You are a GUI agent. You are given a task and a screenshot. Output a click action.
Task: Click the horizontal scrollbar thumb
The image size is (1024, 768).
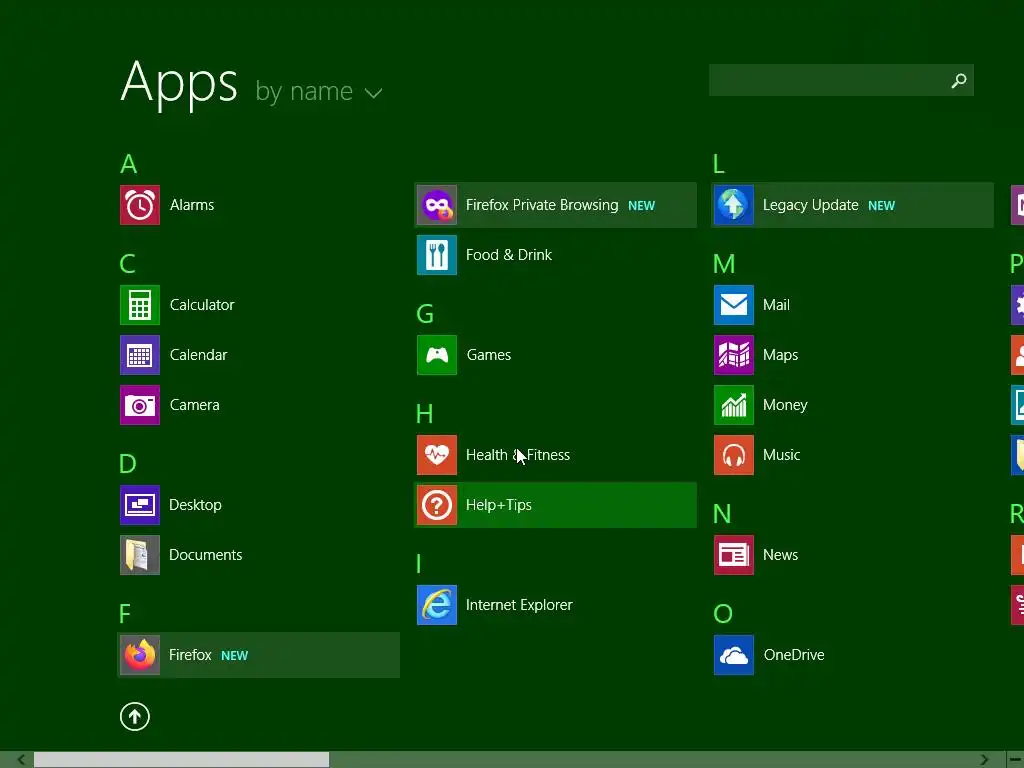tap(182, 760)
